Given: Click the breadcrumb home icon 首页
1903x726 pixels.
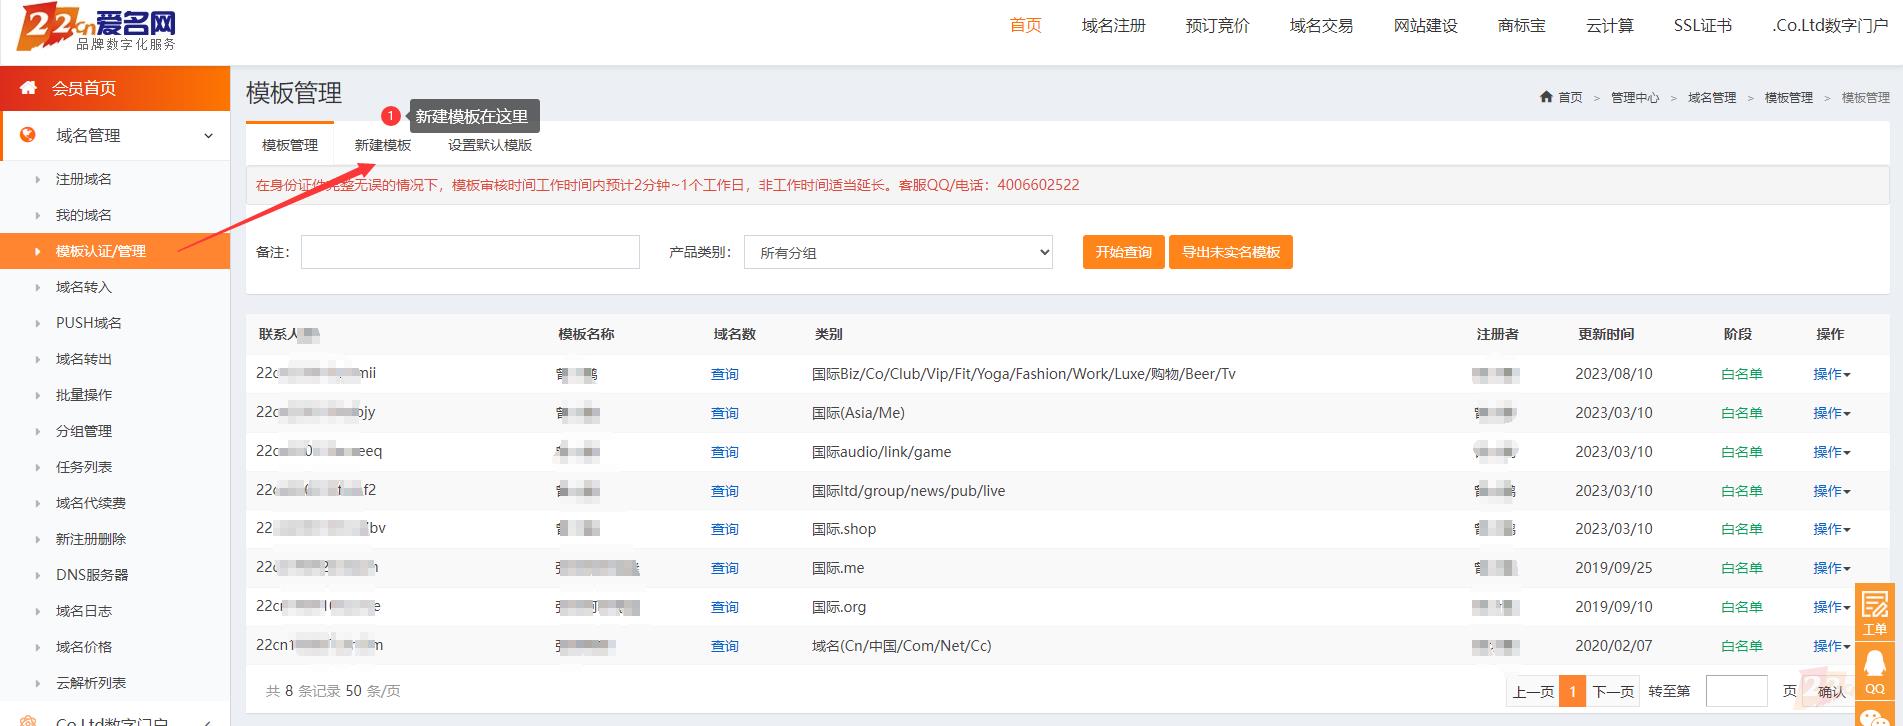Looking at the screenshot, I should [1547, 97].
